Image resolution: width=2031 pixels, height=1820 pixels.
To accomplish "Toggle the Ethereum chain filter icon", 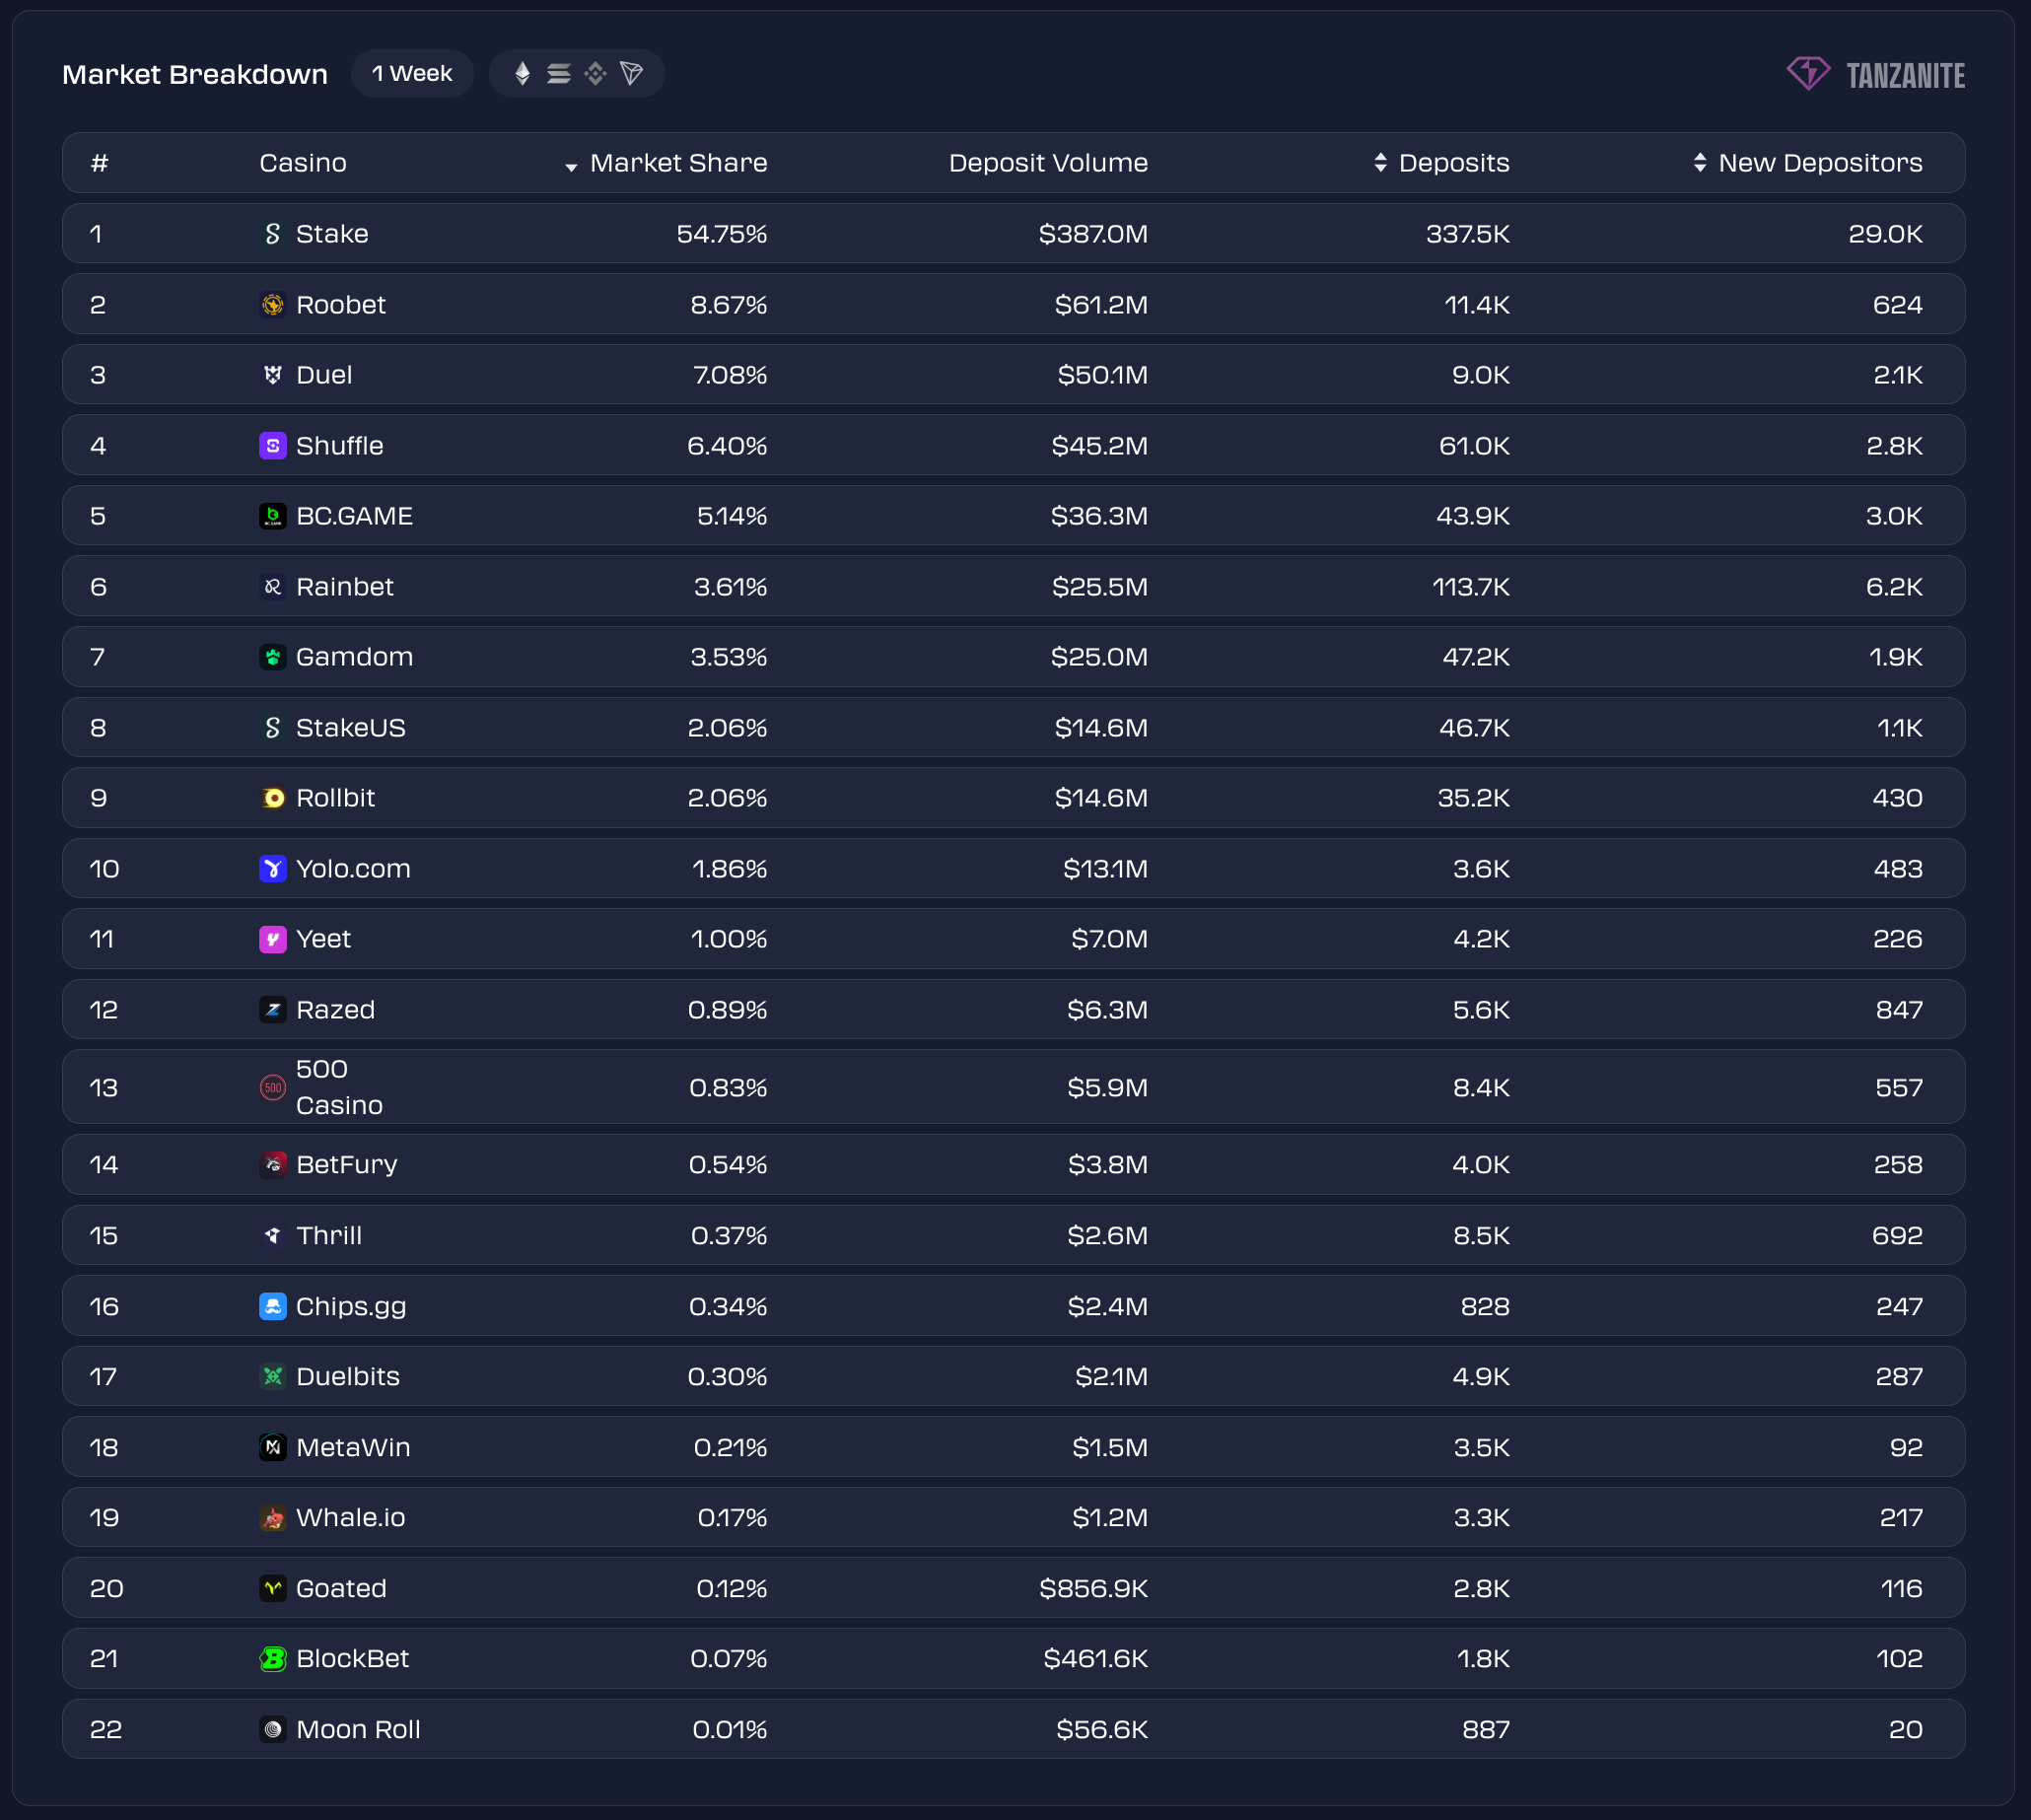I will click(522, 74).
